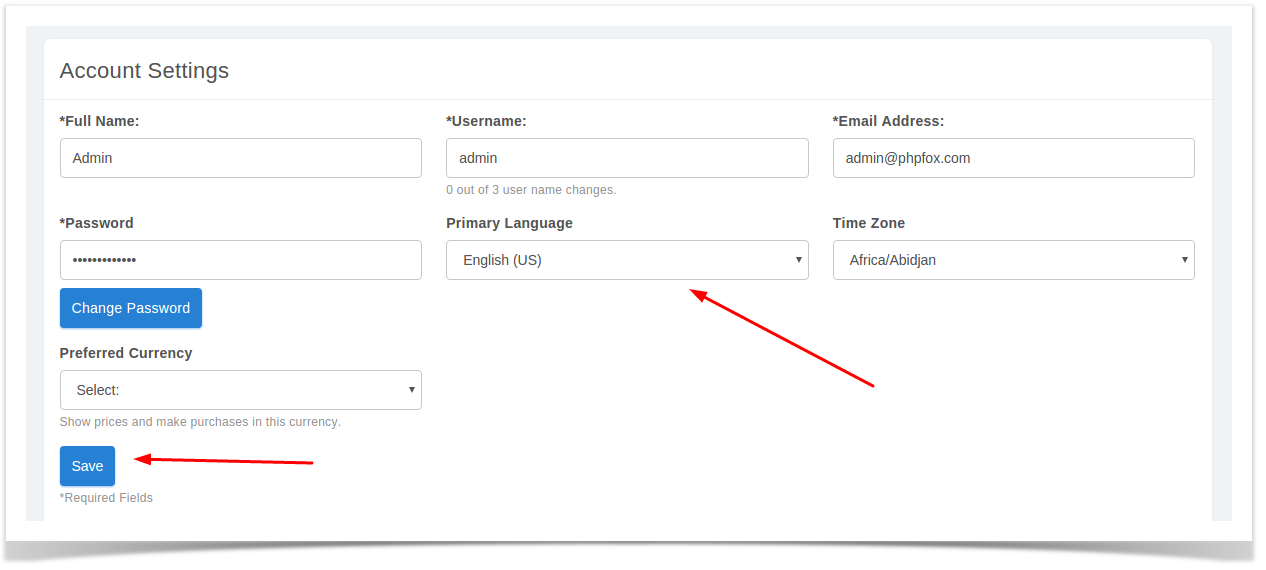The image size is (1266, 570).
Task: Click into the masked Password field
Action: coord(241,260)
